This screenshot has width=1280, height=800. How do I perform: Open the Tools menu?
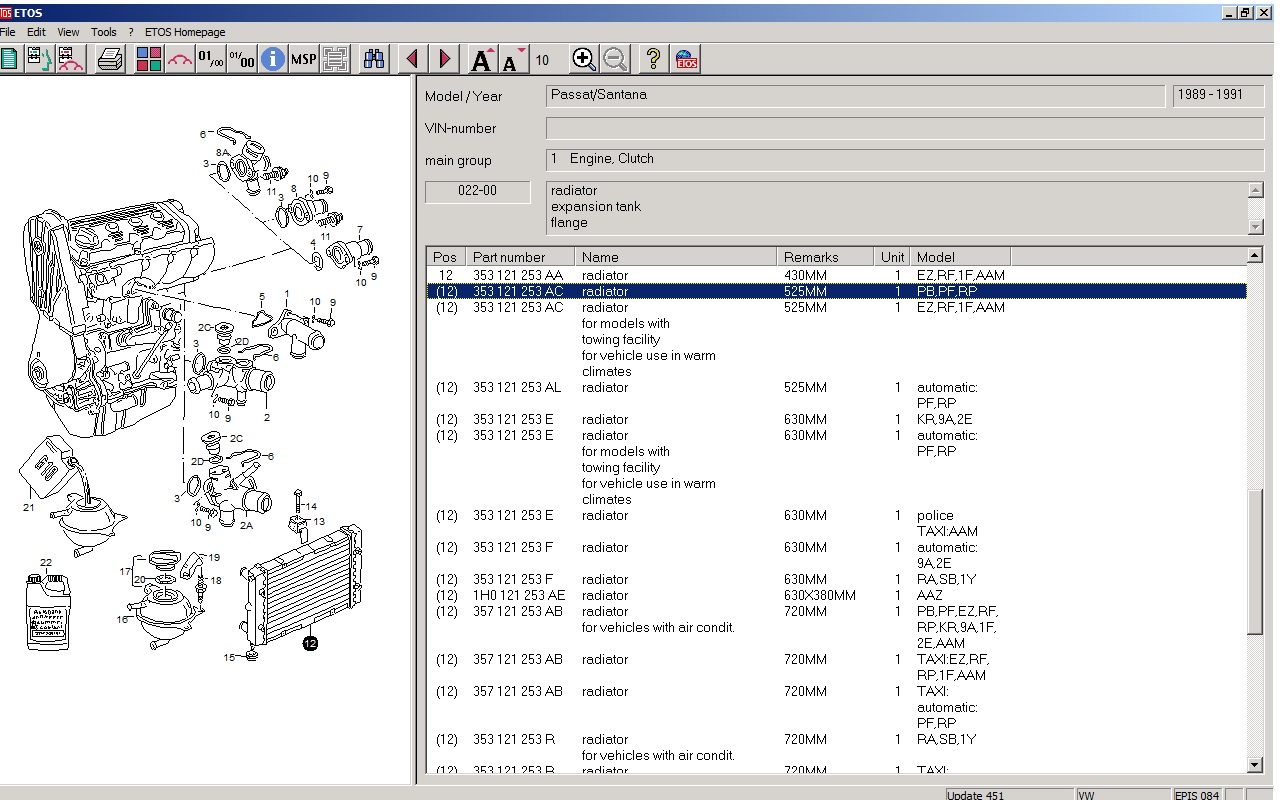(x=104, y=32)
